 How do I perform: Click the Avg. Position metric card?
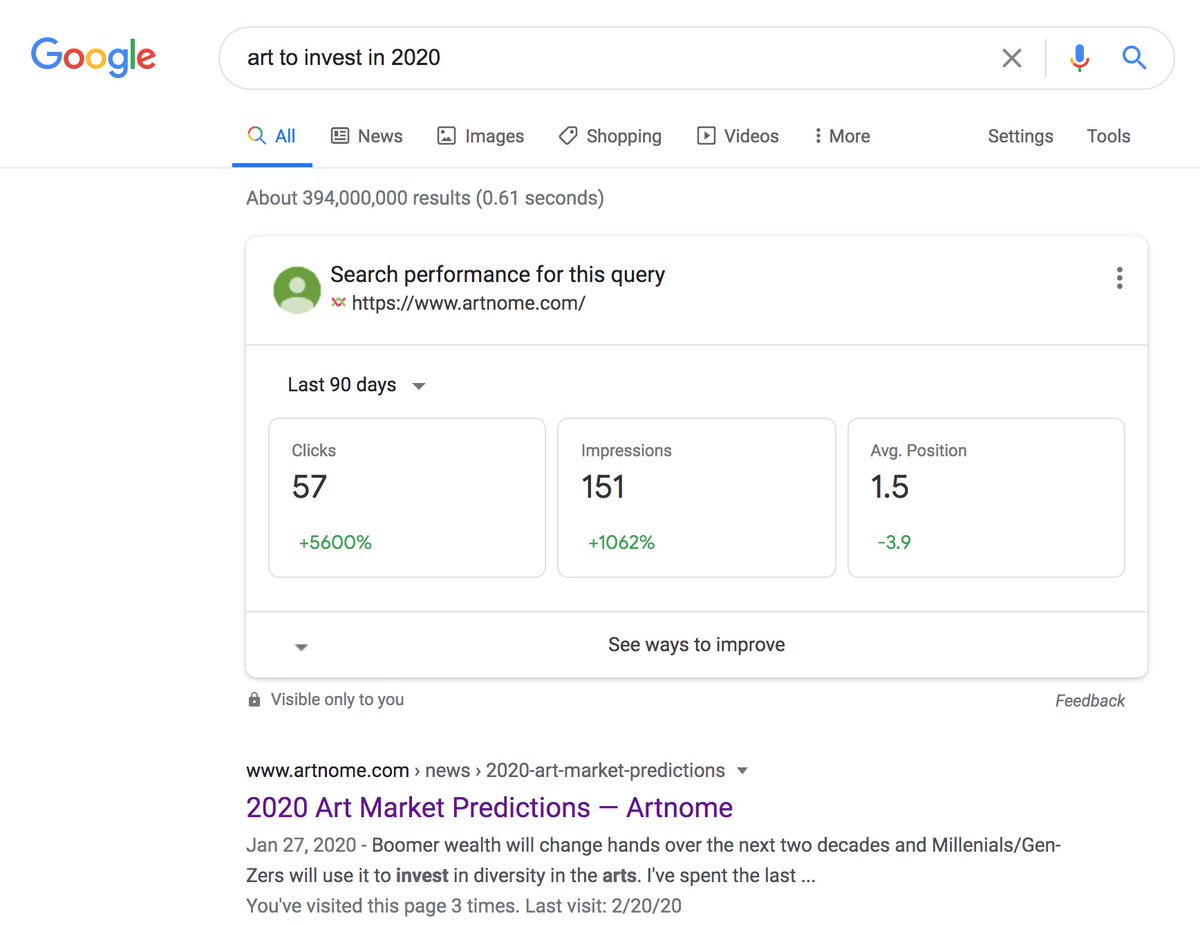[x=986, y=498]
